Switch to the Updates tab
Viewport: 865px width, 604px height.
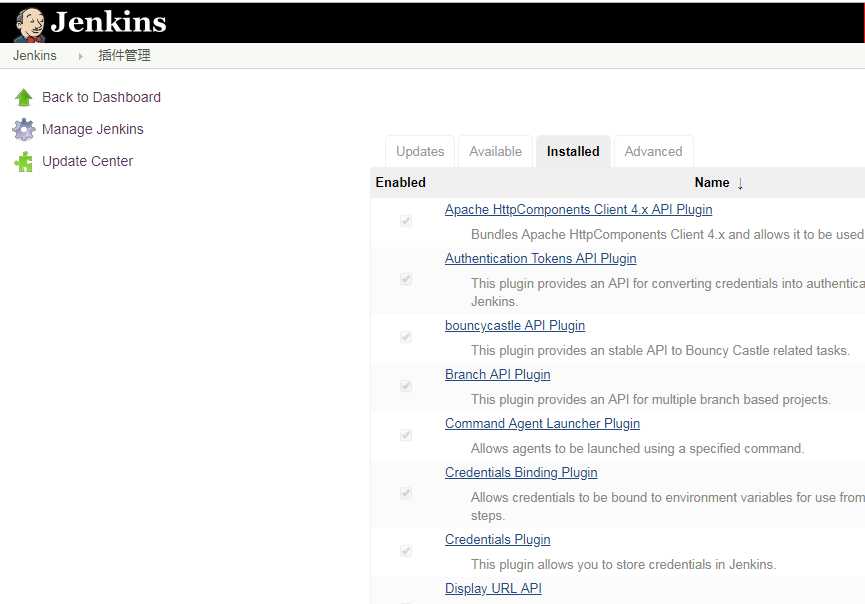coord(420,151)
